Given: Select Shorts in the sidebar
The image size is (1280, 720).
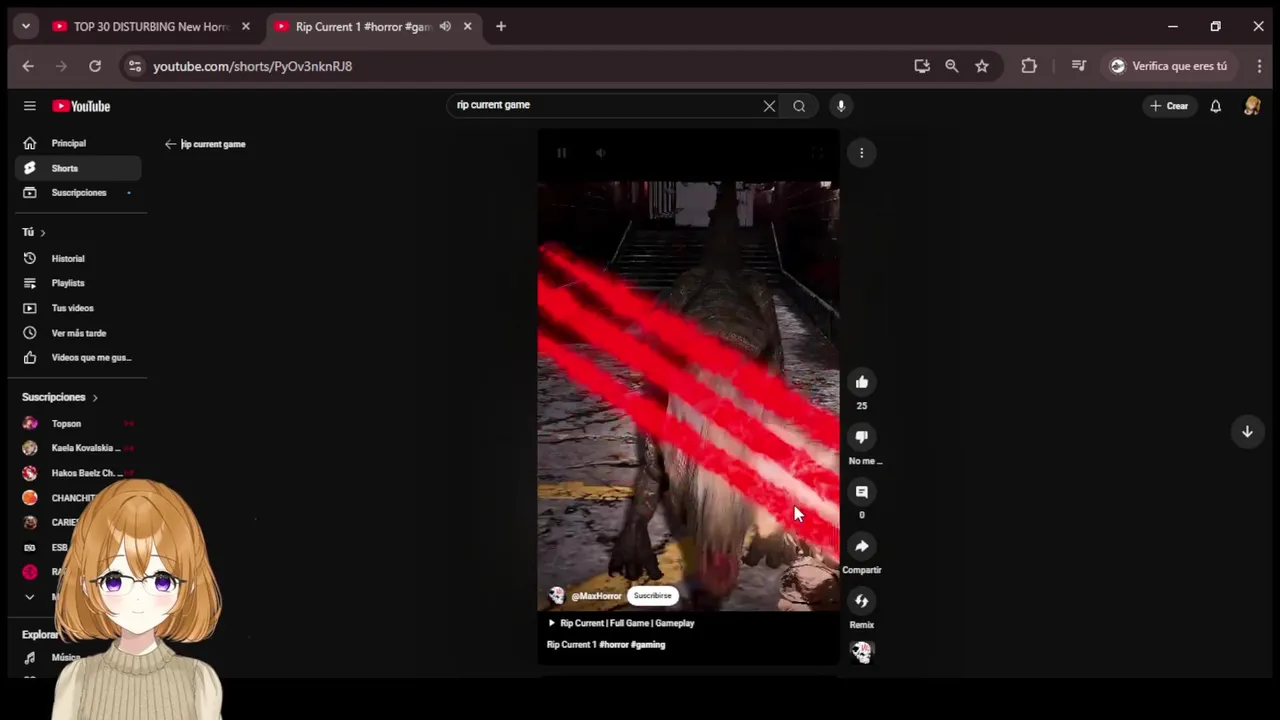Looking at the screenshot, I should pos(78,168).
